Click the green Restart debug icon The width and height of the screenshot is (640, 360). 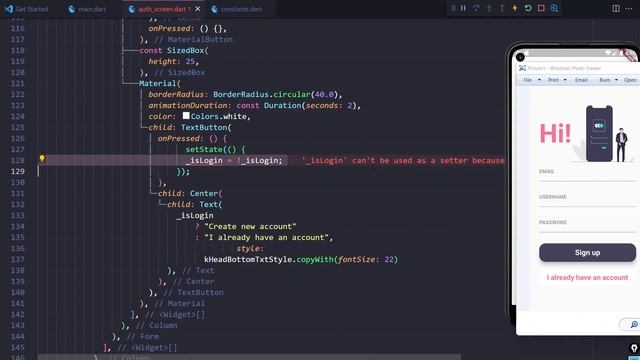(x=528, y=8)
